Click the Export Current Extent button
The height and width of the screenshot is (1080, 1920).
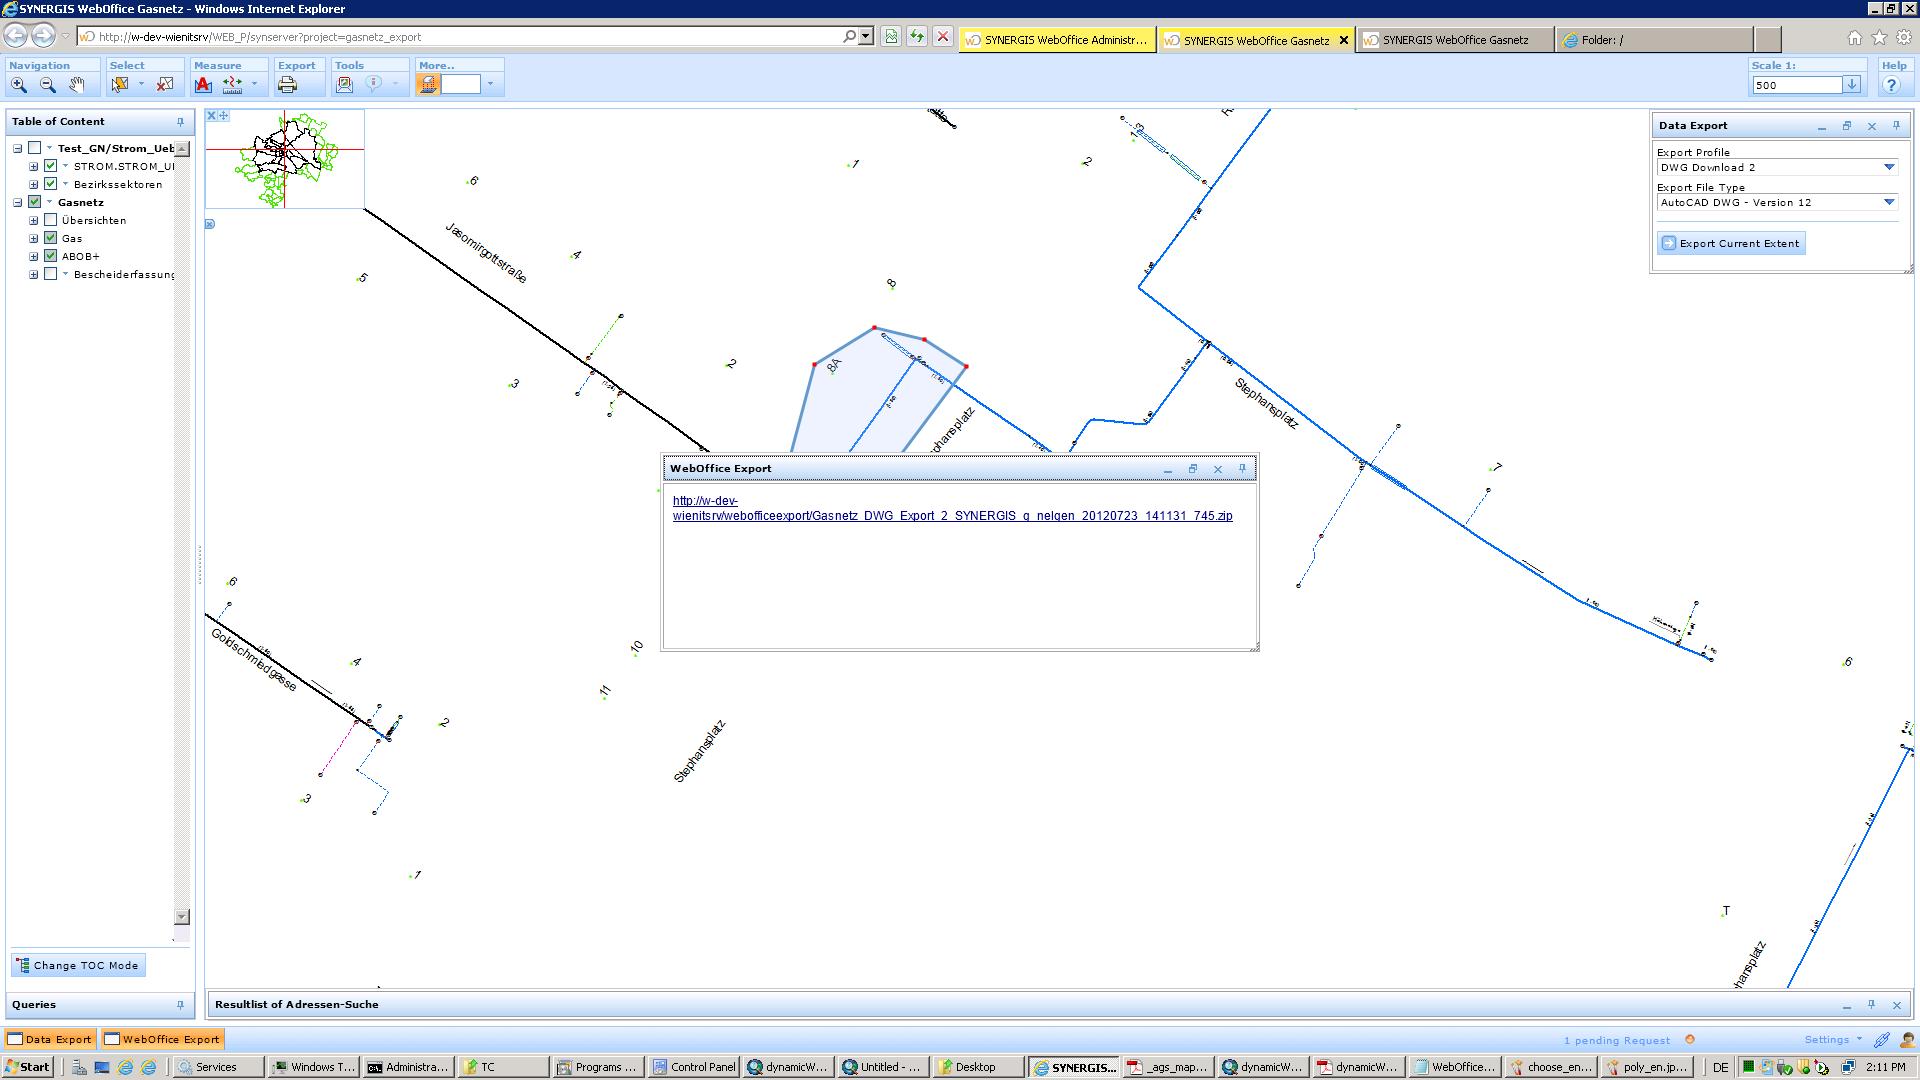click(x=1731, y=243)
